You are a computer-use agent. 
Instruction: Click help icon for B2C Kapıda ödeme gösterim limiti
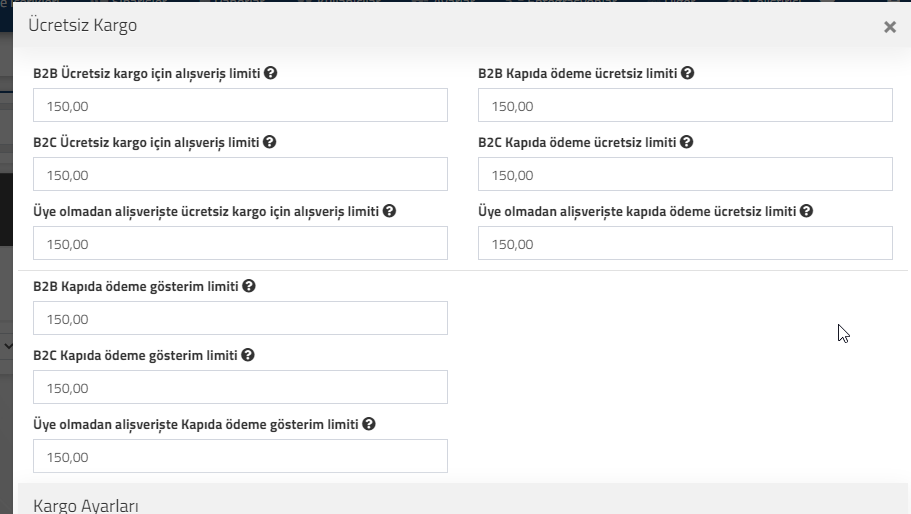[x=248, y=355]
